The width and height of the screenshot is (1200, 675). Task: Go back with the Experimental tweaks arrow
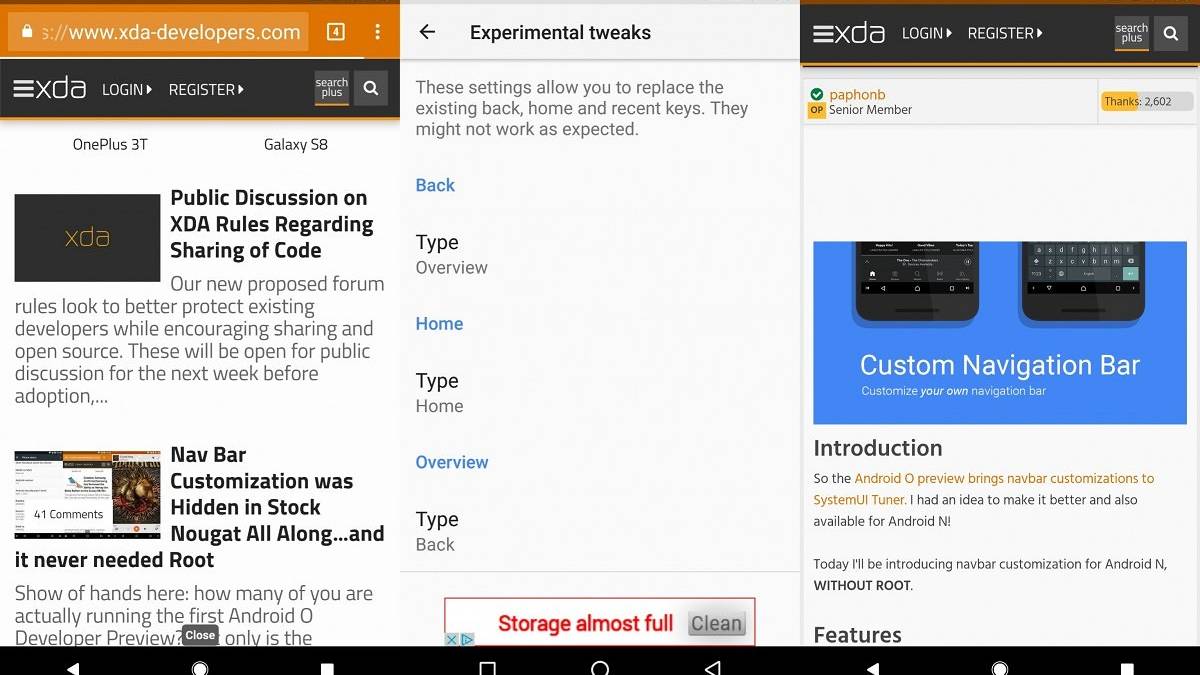[x=427, y=32]
